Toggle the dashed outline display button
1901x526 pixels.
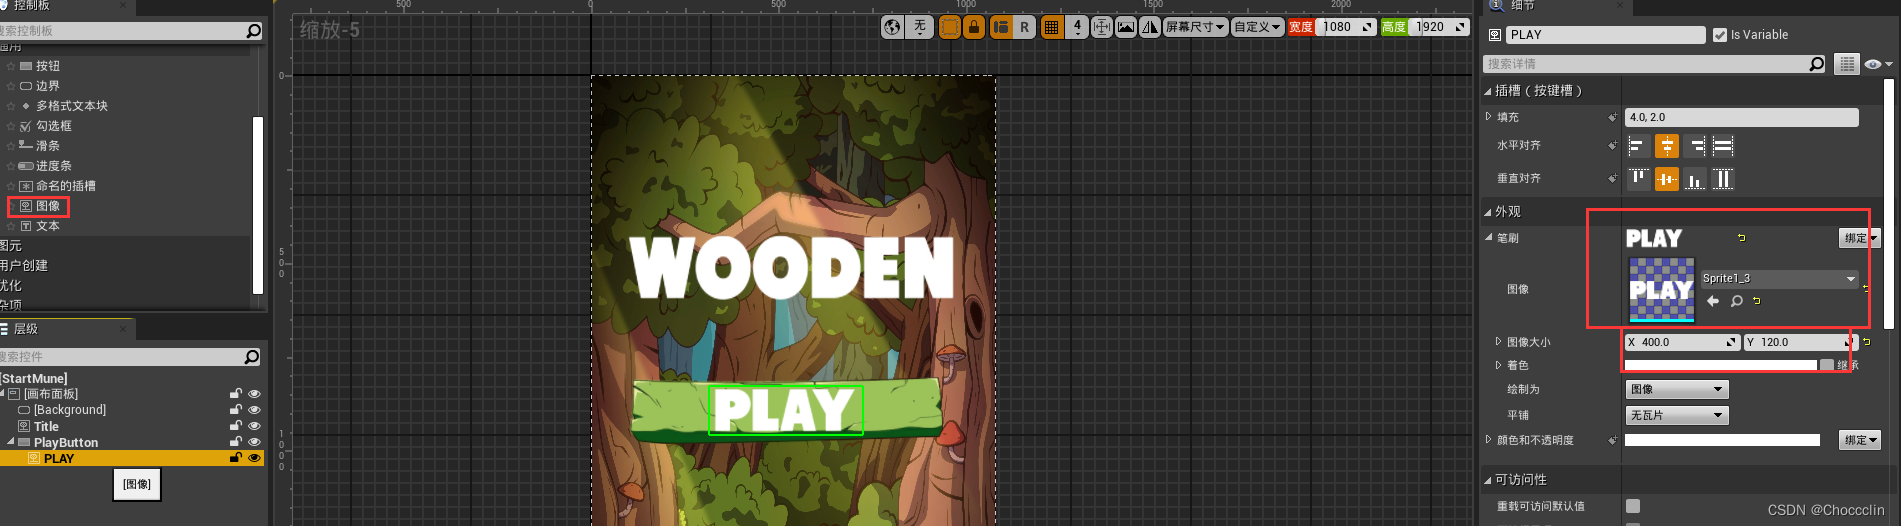coord(950,27)
